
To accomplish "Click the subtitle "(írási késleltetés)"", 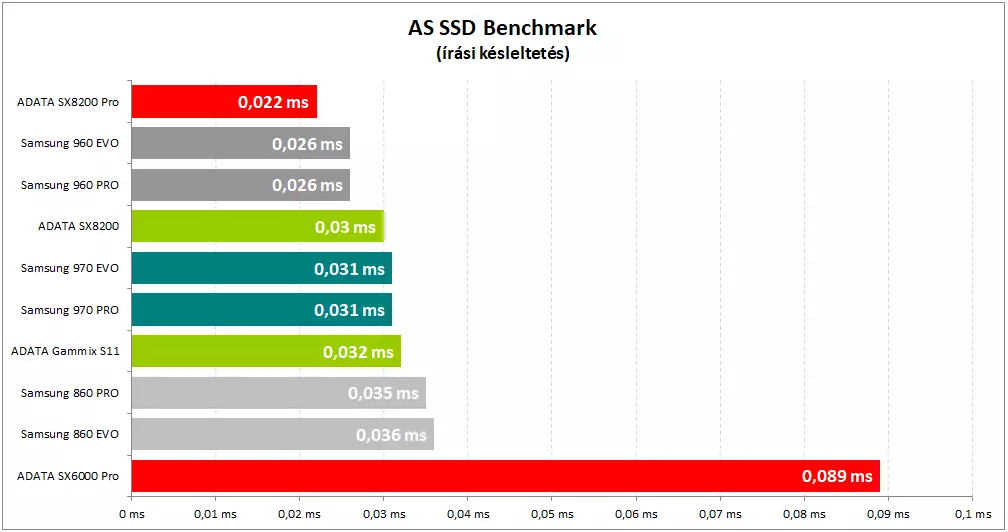I will click(503, 53).
